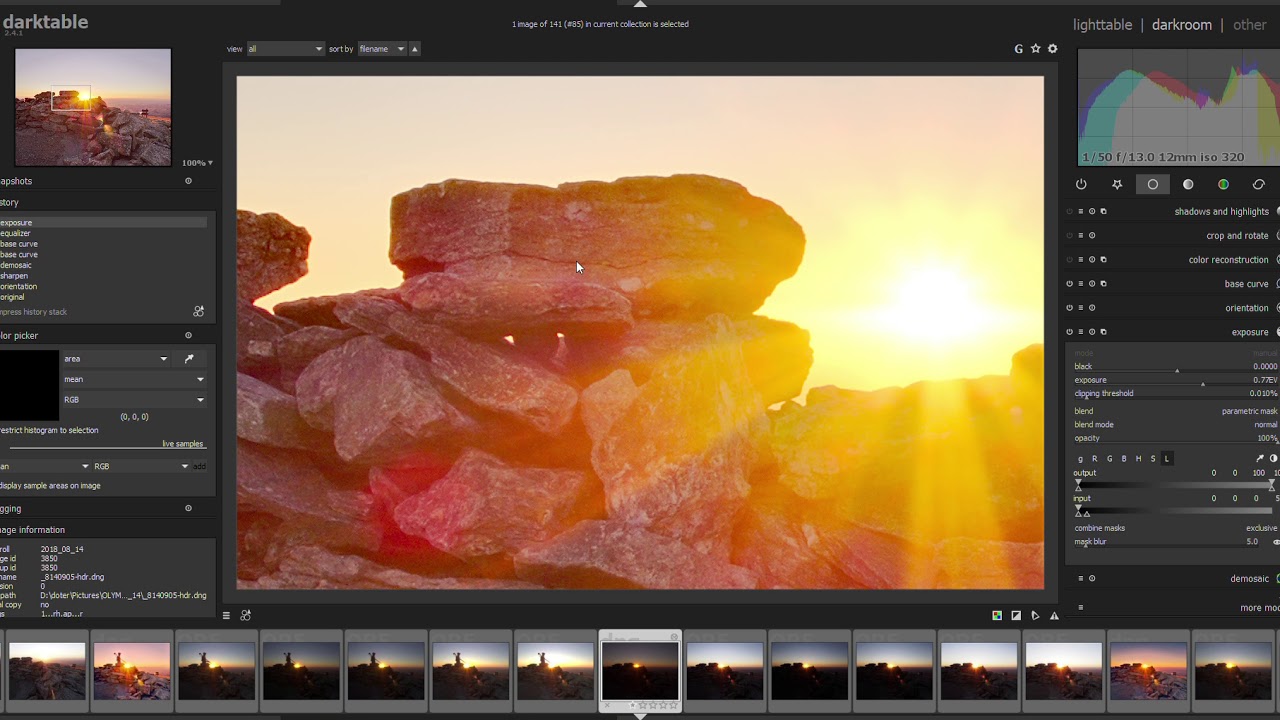Switch off orientation module
Viewport: 1280px width, 720px height.
pos(1069,308)
